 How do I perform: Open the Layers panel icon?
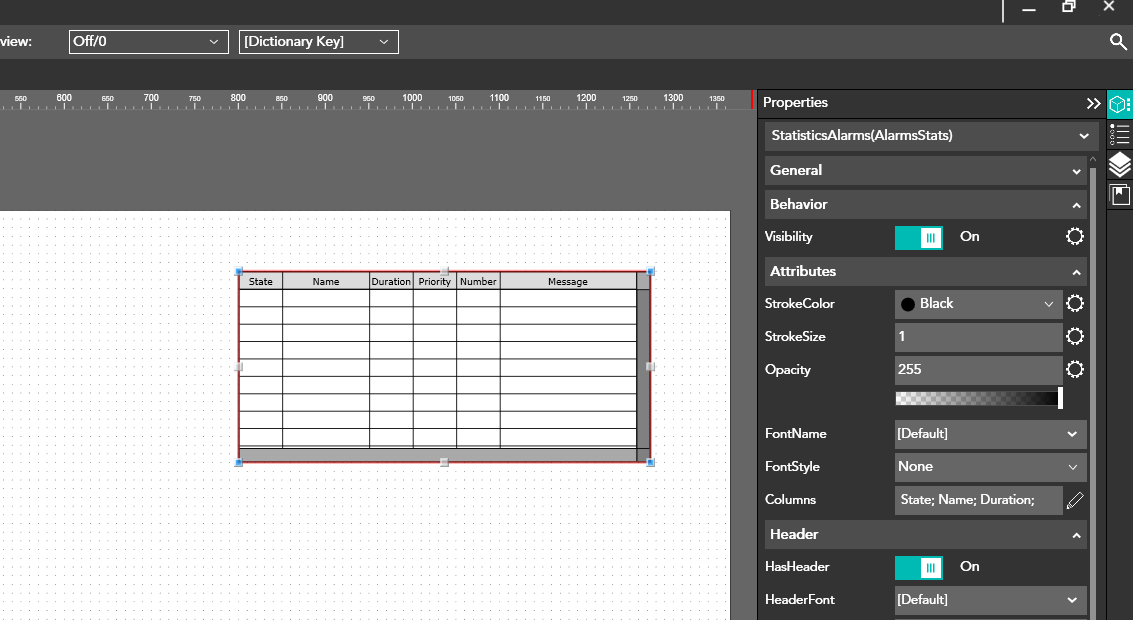(x=1119, y=164)
